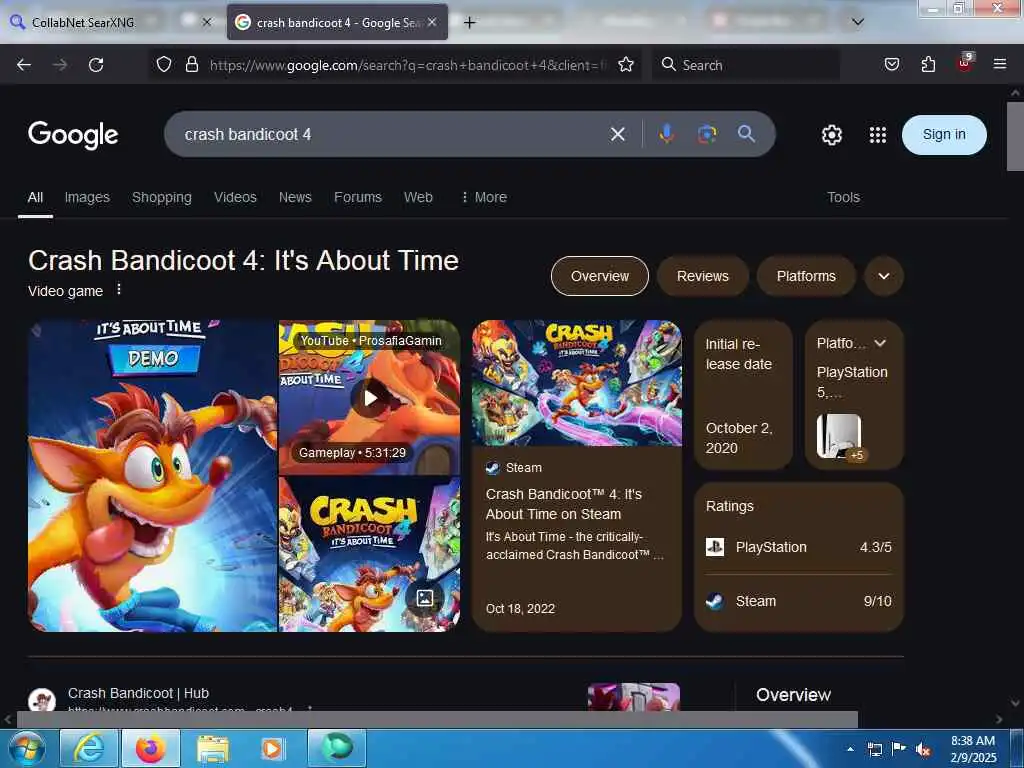Click the PlayStation 4.3/5 rating row
This screenshot has height=768, width=1024.
tap(799, 547)
